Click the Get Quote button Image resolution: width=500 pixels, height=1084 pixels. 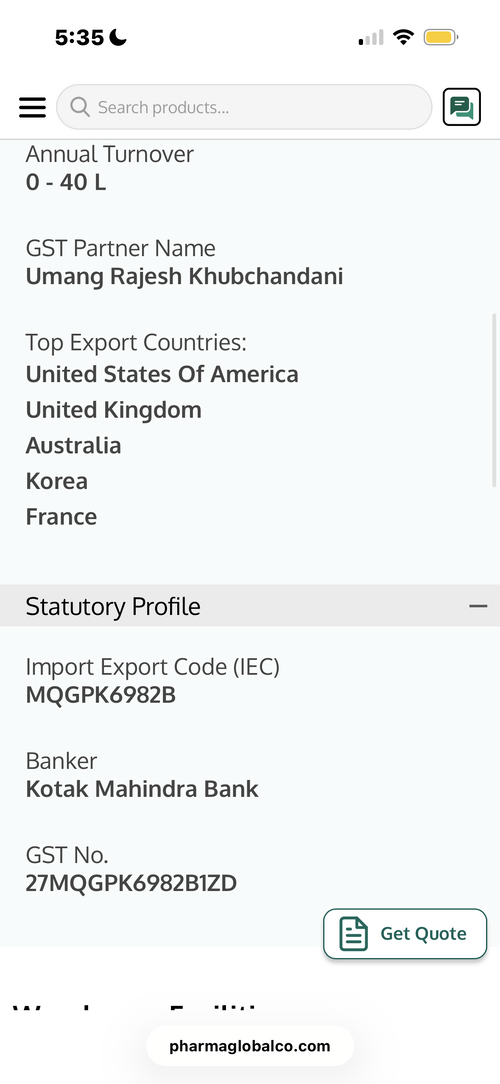click(x=405, y=933)
